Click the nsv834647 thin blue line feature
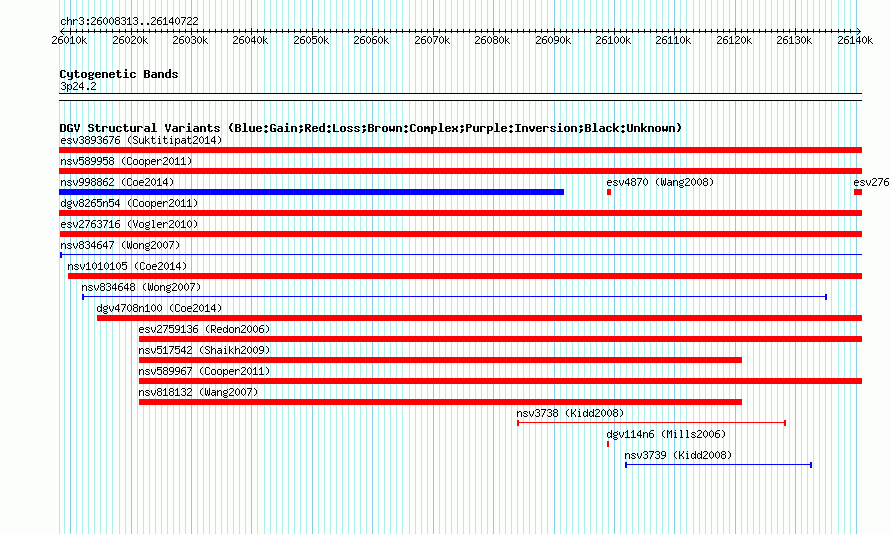The height and width of the screenshot is (534, 890). [460, 255]
